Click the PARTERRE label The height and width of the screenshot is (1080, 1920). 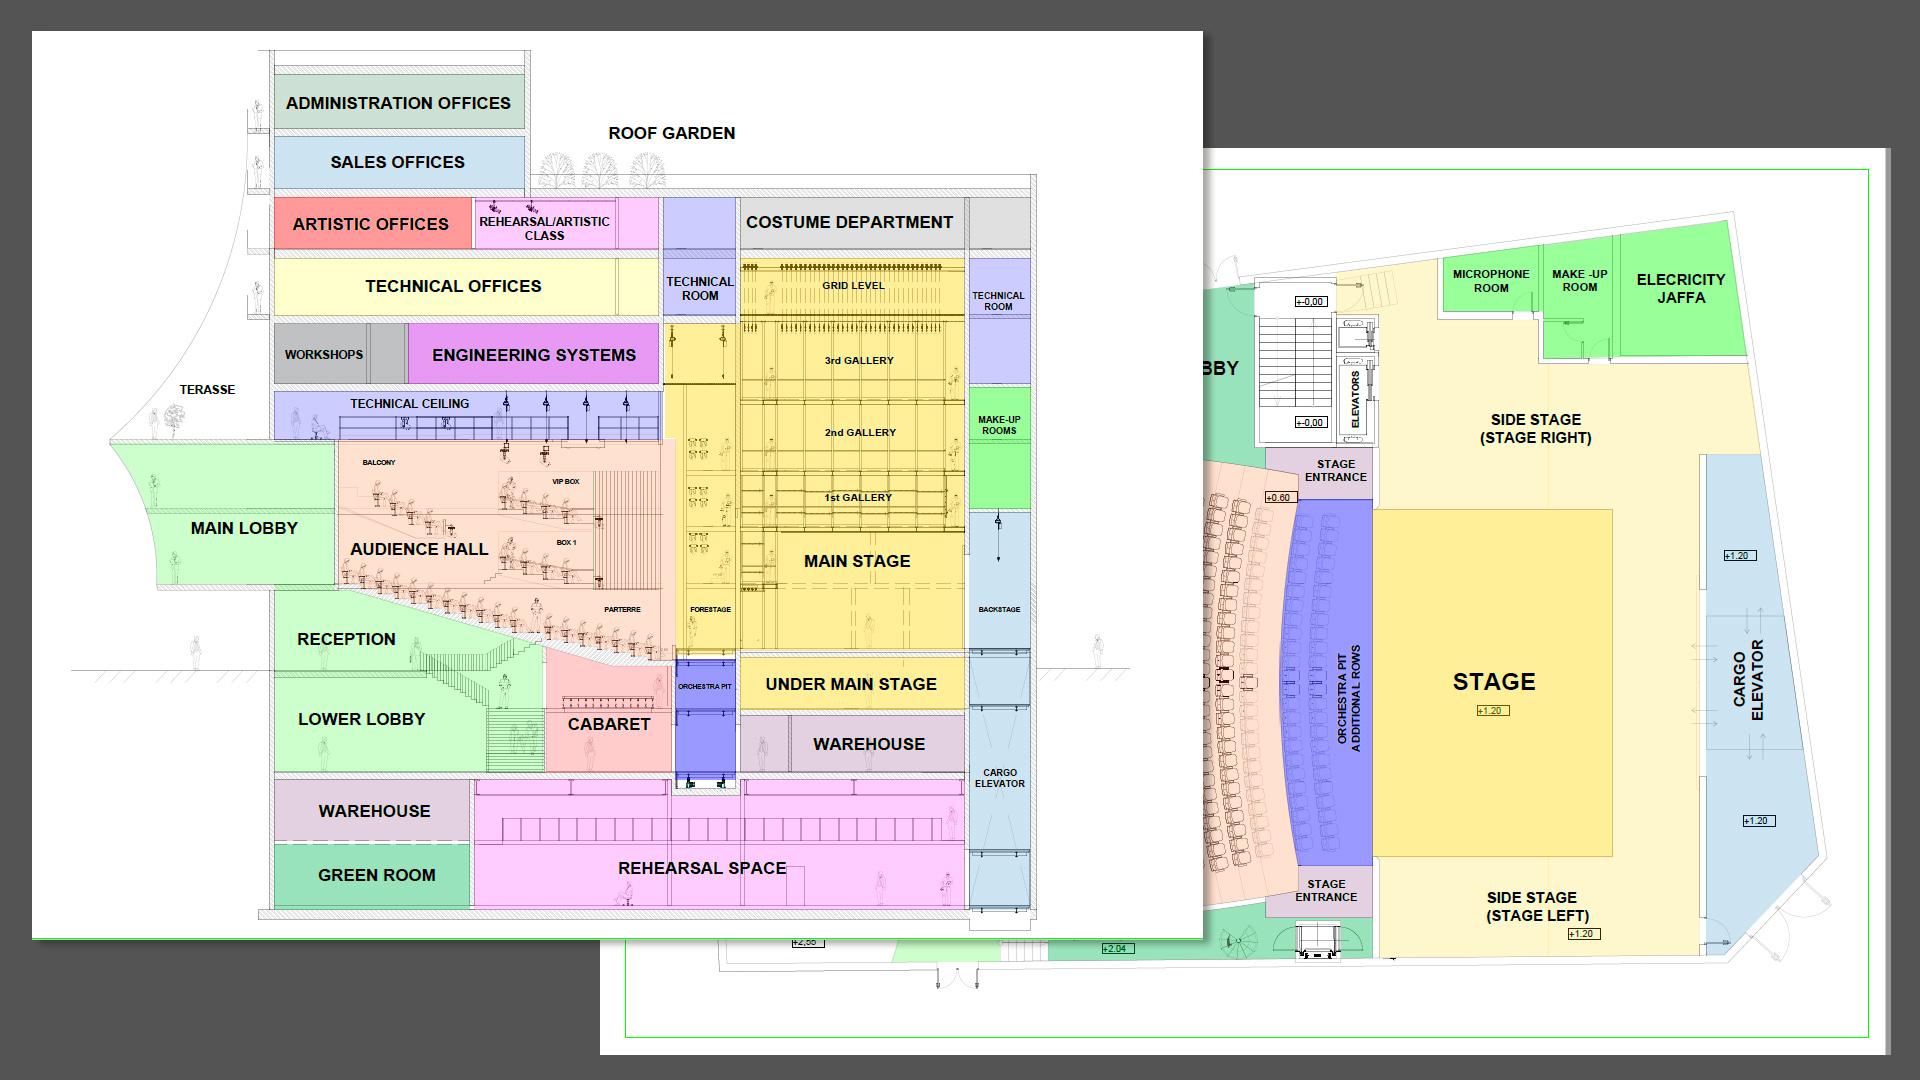622,609
